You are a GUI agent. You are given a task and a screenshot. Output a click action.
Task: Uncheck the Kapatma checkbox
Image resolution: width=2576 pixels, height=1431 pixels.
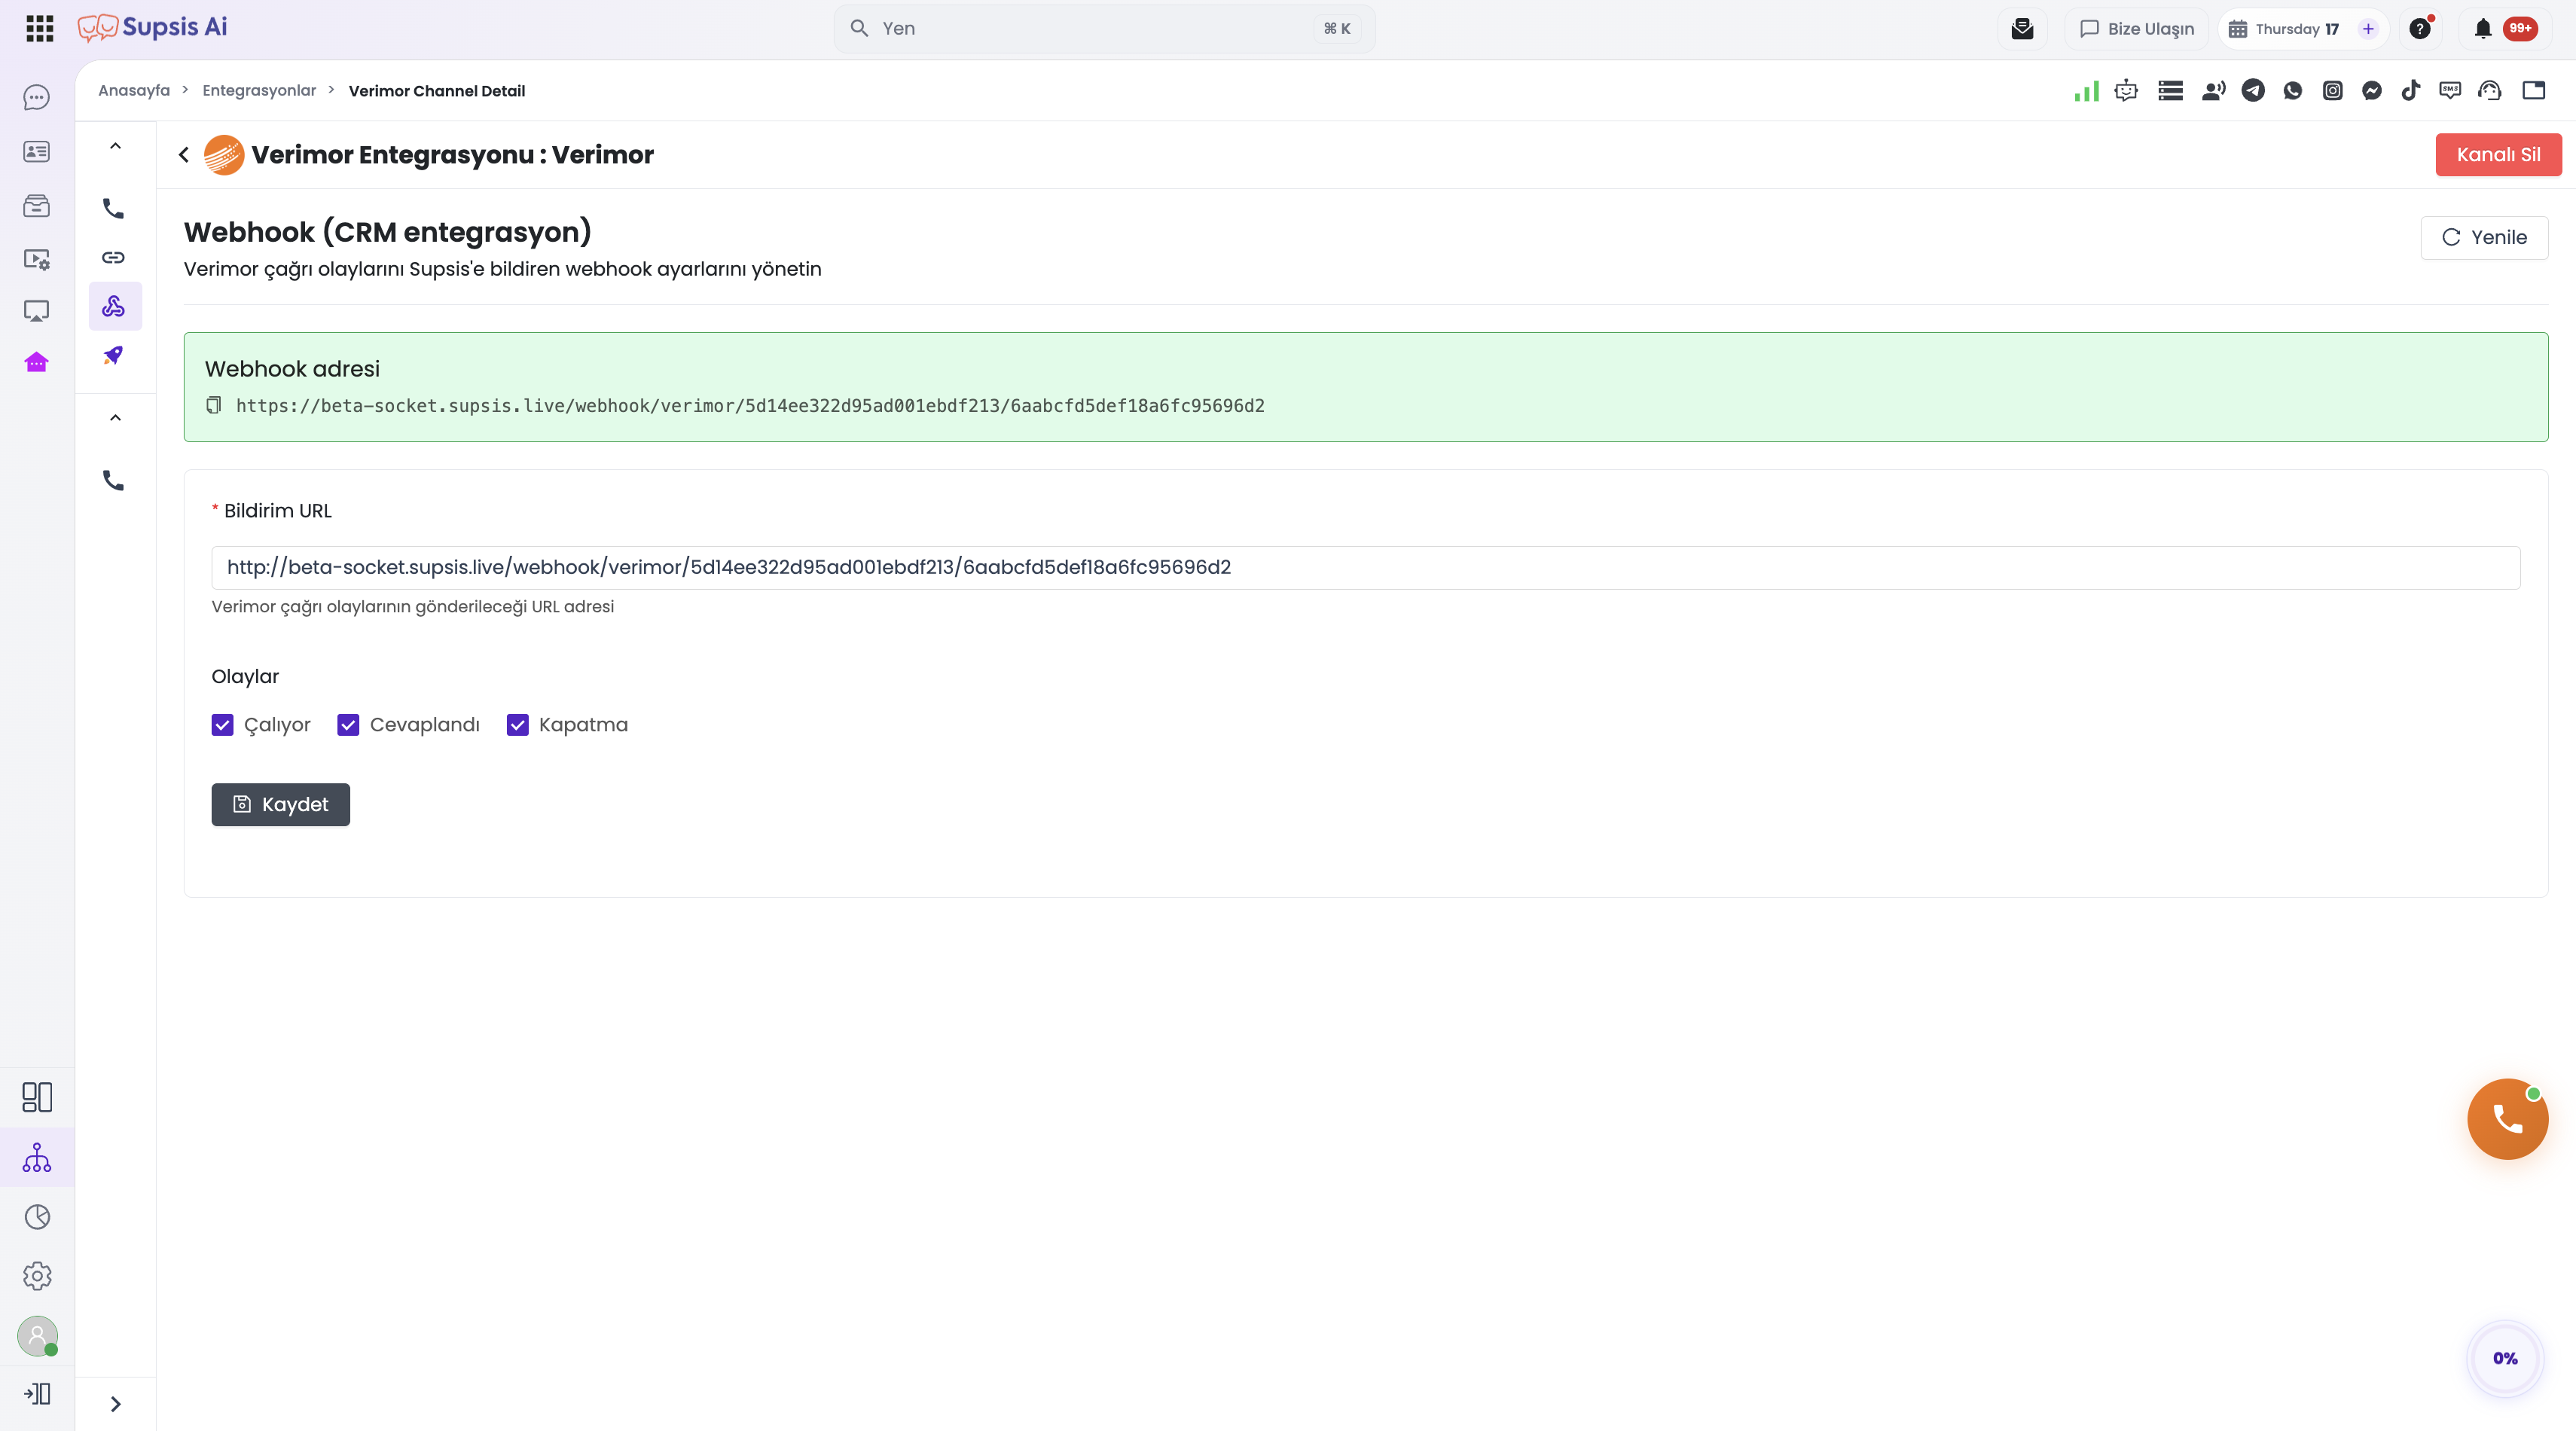517,725
